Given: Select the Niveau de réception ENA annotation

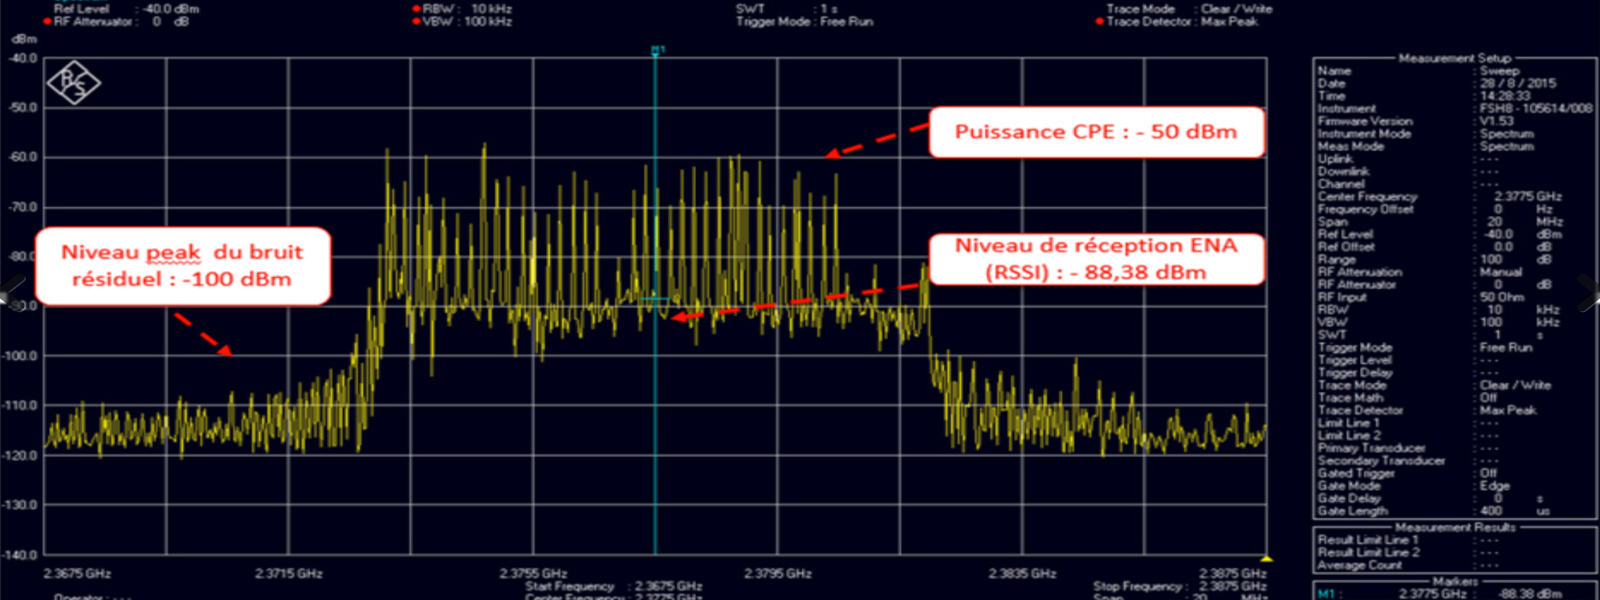Looking at the screenshot, I should pyautogui.click(x=1096, y=259).
